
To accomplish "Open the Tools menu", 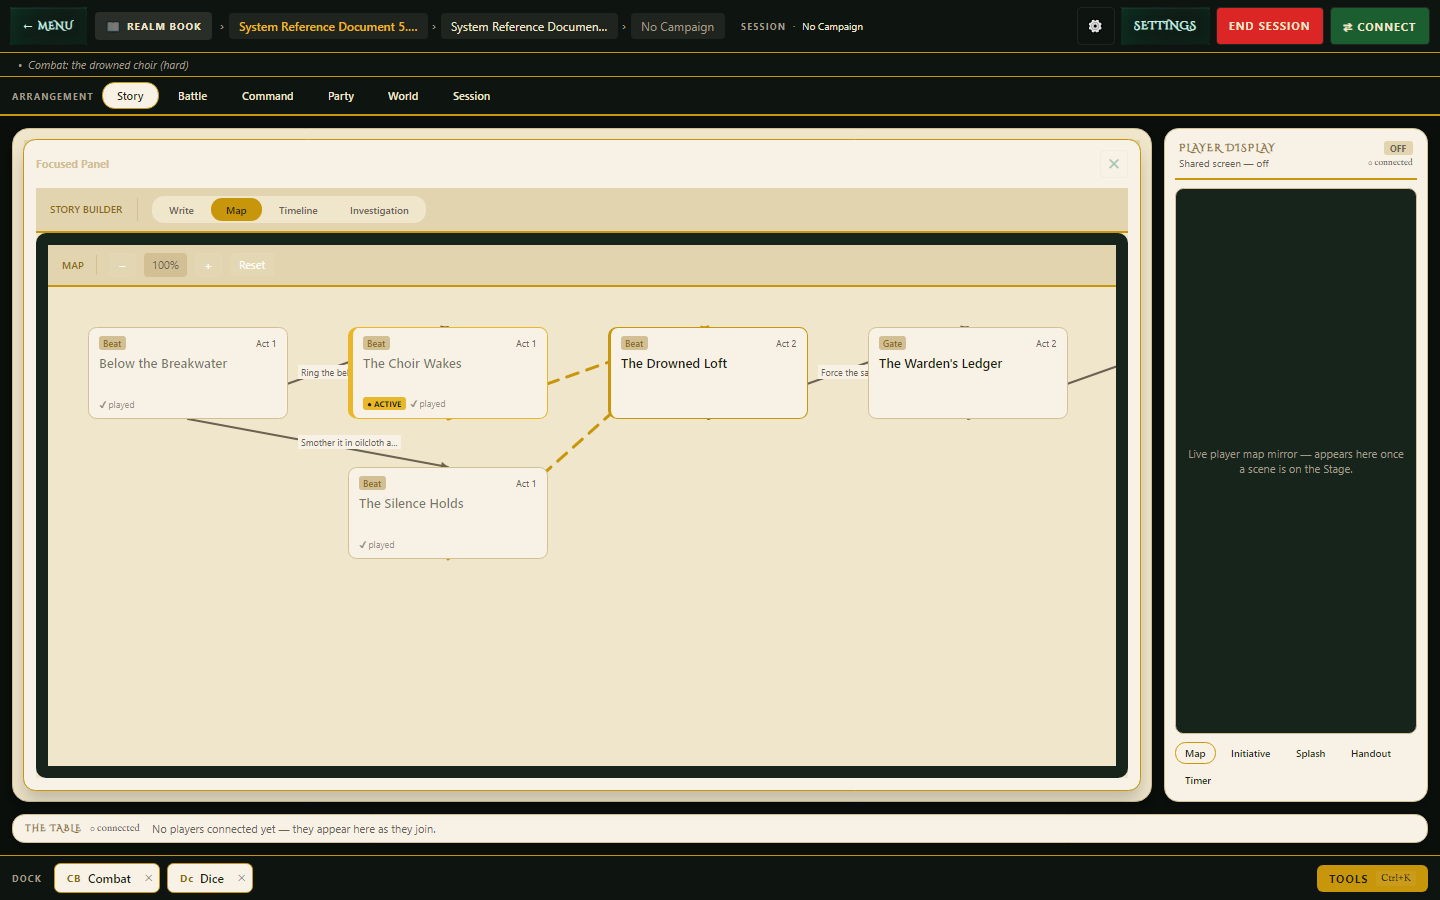I will (x=1372, y=878).
